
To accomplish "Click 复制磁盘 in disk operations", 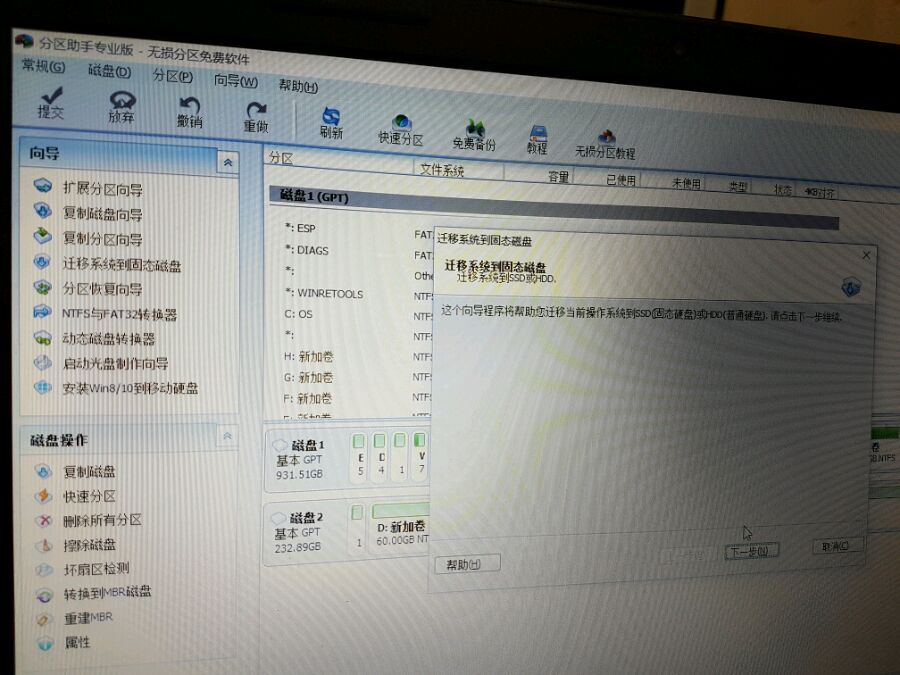I will click(x=75, y=471).
